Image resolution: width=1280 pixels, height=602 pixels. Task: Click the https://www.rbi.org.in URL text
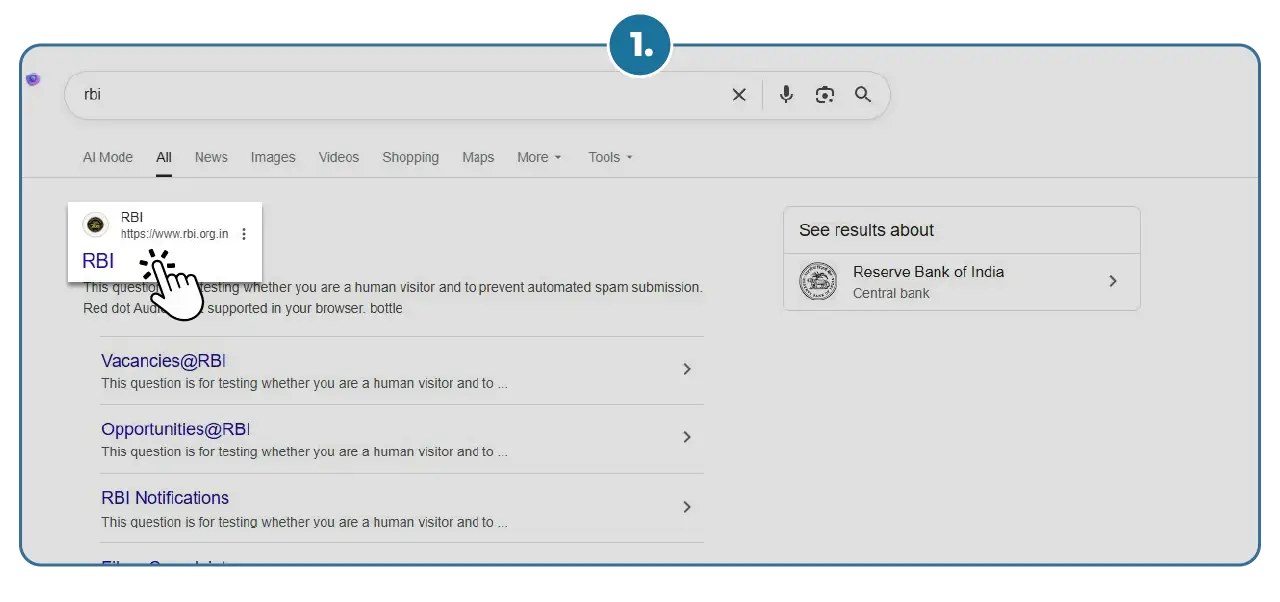pyautogui.click(x=174, y=234)
